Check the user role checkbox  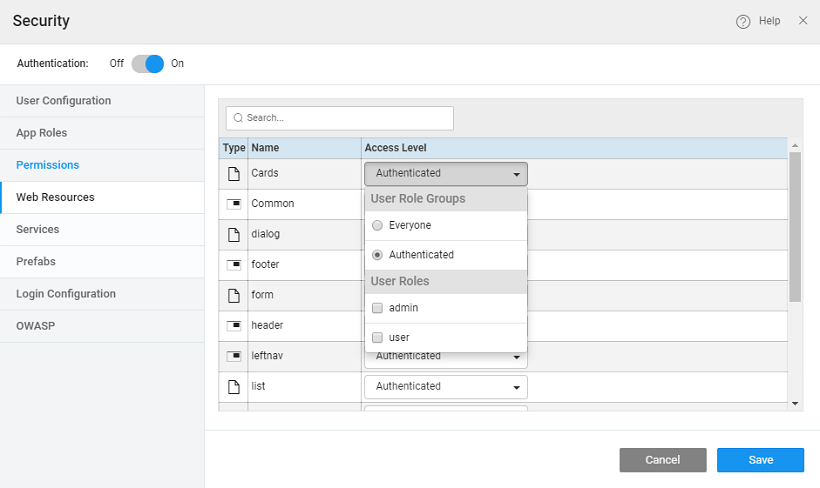tap(377, 338)
